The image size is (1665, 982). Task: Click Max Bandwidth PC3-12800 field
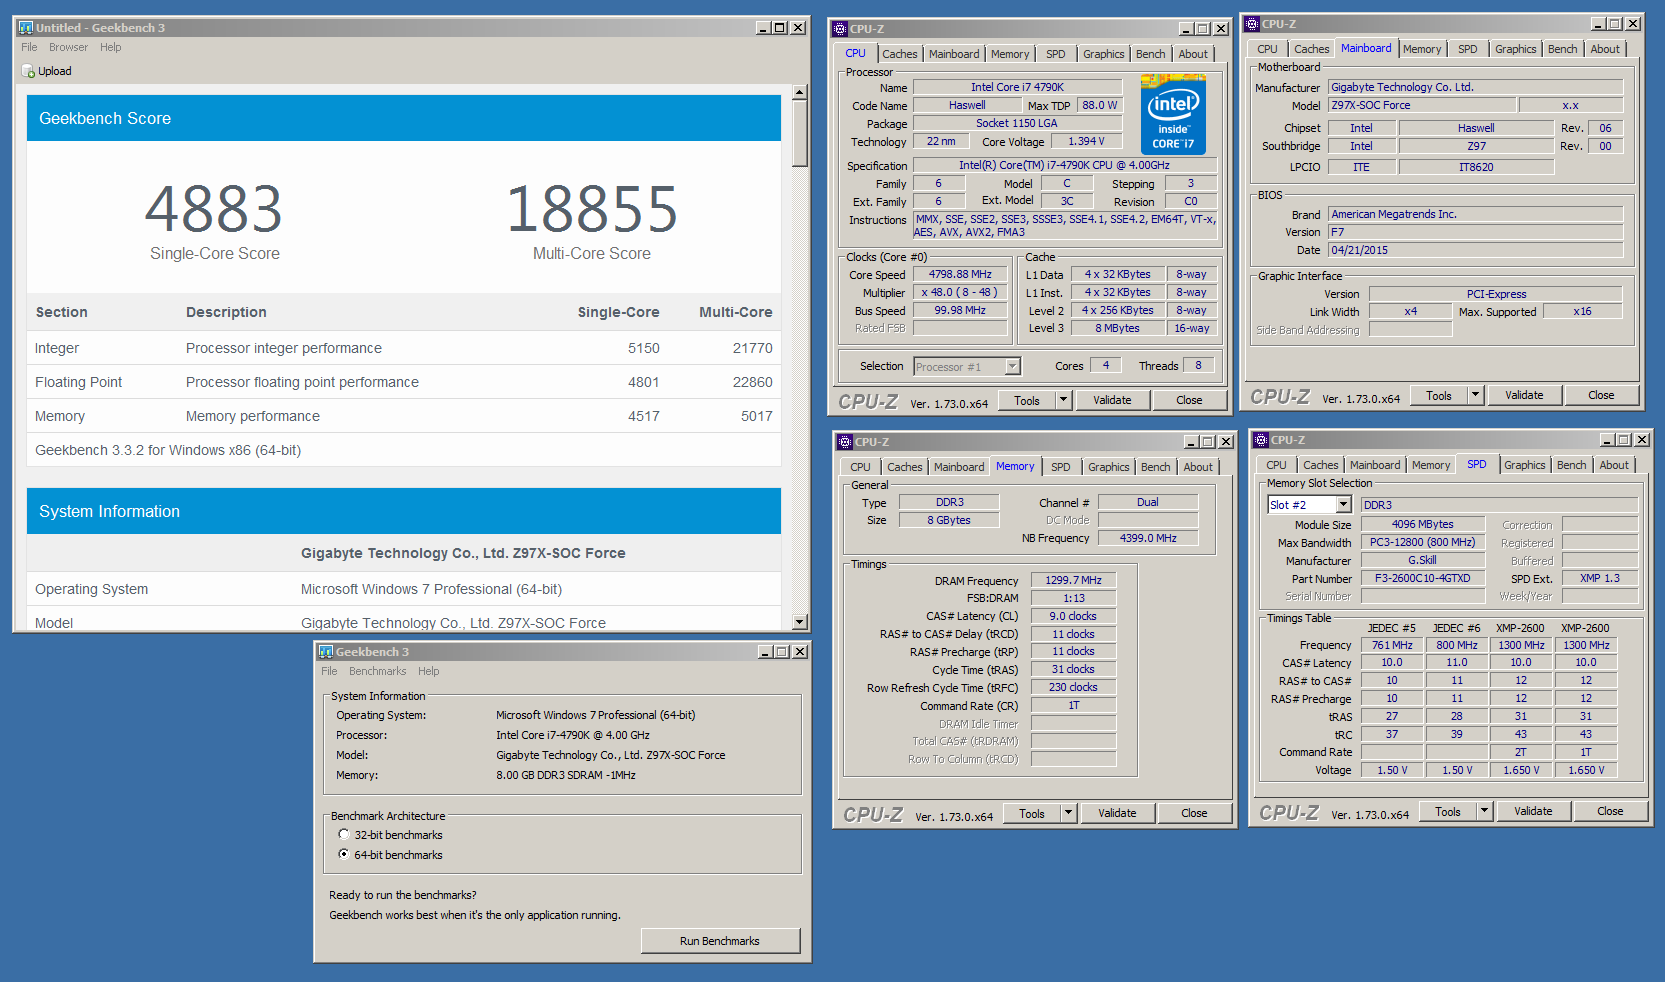1422,543
